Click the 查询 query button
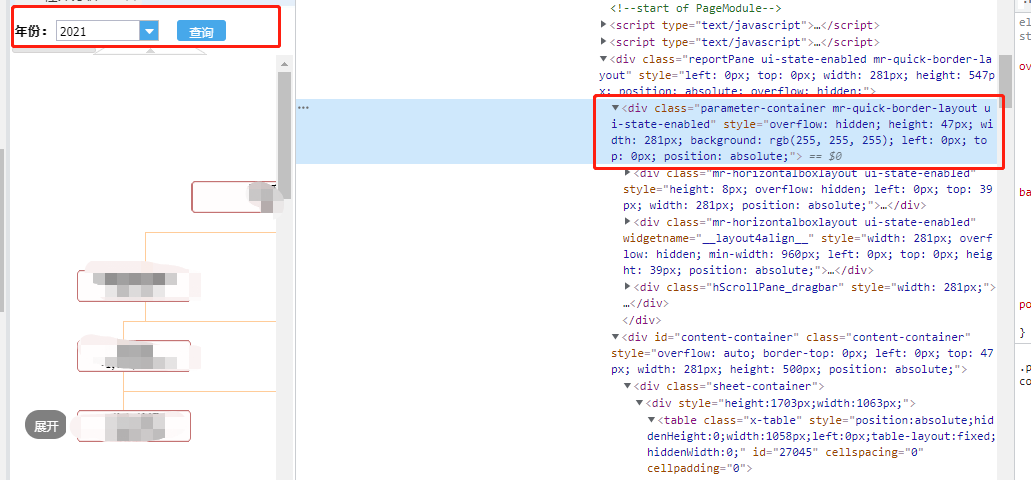The width and height of the screenshot is (1031, 480). 201,31
